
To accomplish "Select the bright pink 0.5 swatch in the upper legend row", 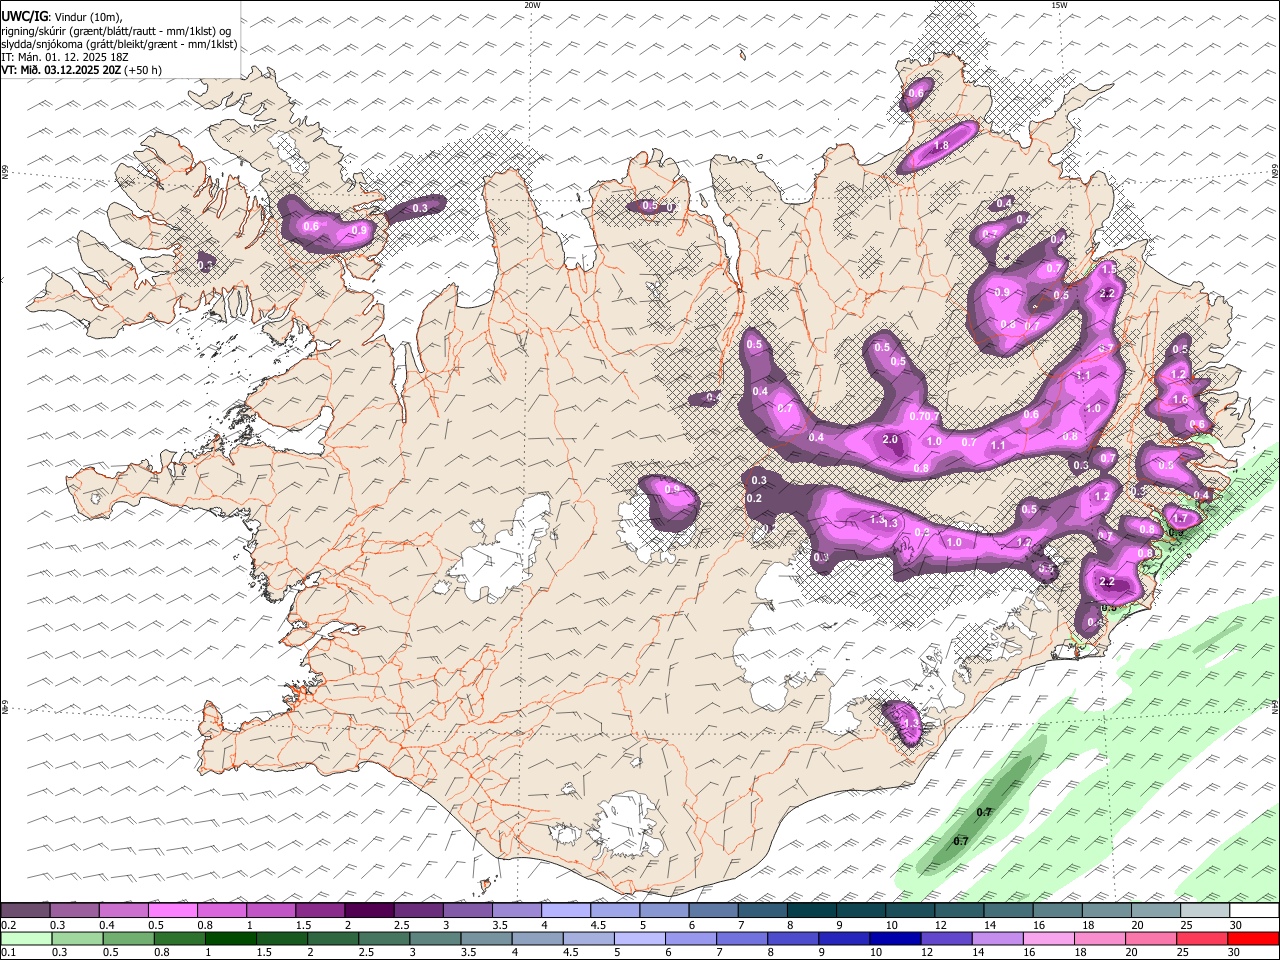I will (x=172, y=910).
